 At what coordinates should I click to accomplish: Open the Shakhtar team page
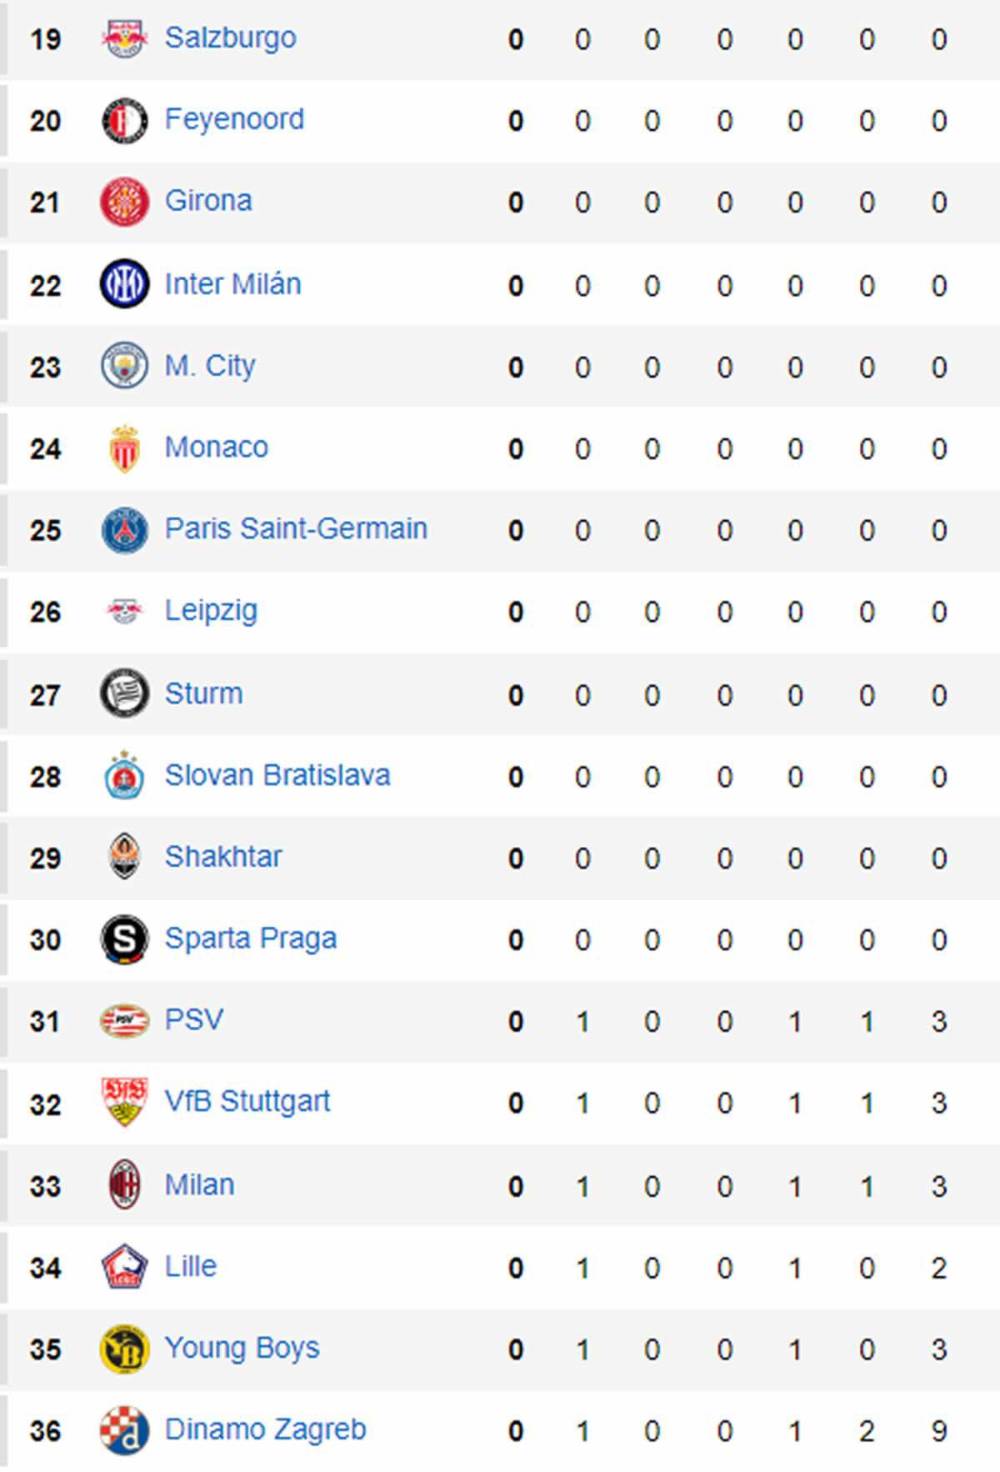point(223,856)
